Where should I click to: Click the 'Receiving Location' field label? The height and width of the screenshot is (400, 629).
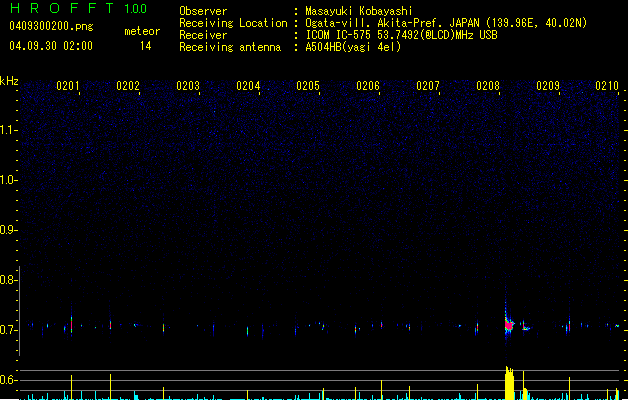coord(233,23)
